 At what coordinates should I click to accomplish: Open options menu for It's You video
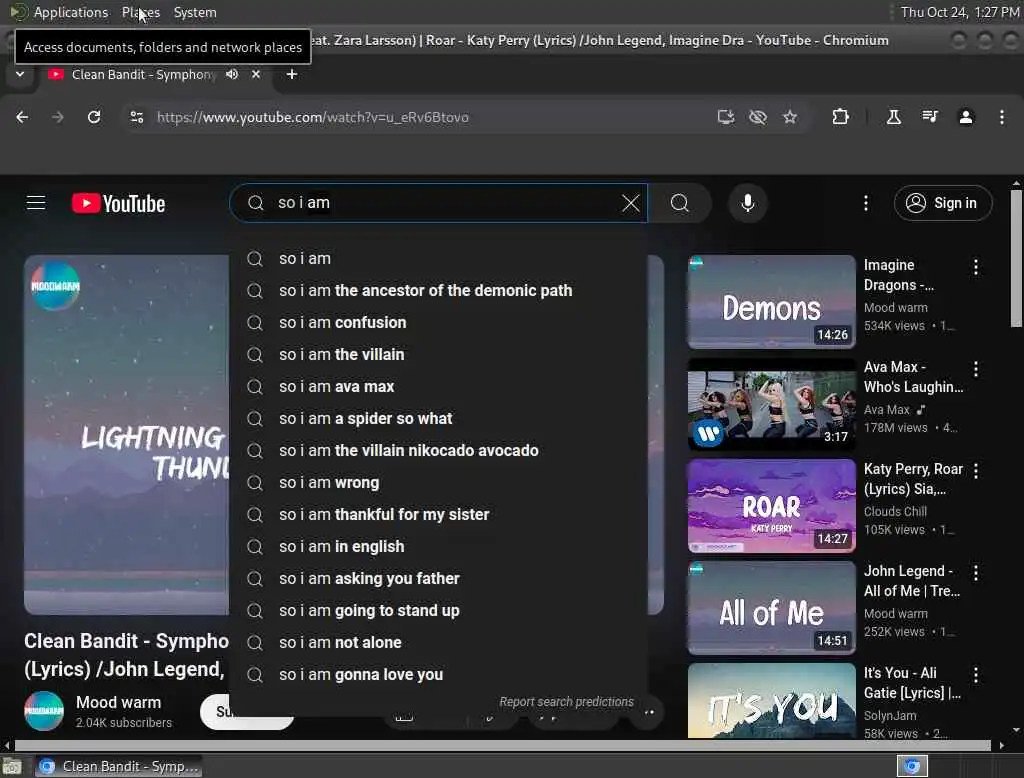tap(976, 675)
